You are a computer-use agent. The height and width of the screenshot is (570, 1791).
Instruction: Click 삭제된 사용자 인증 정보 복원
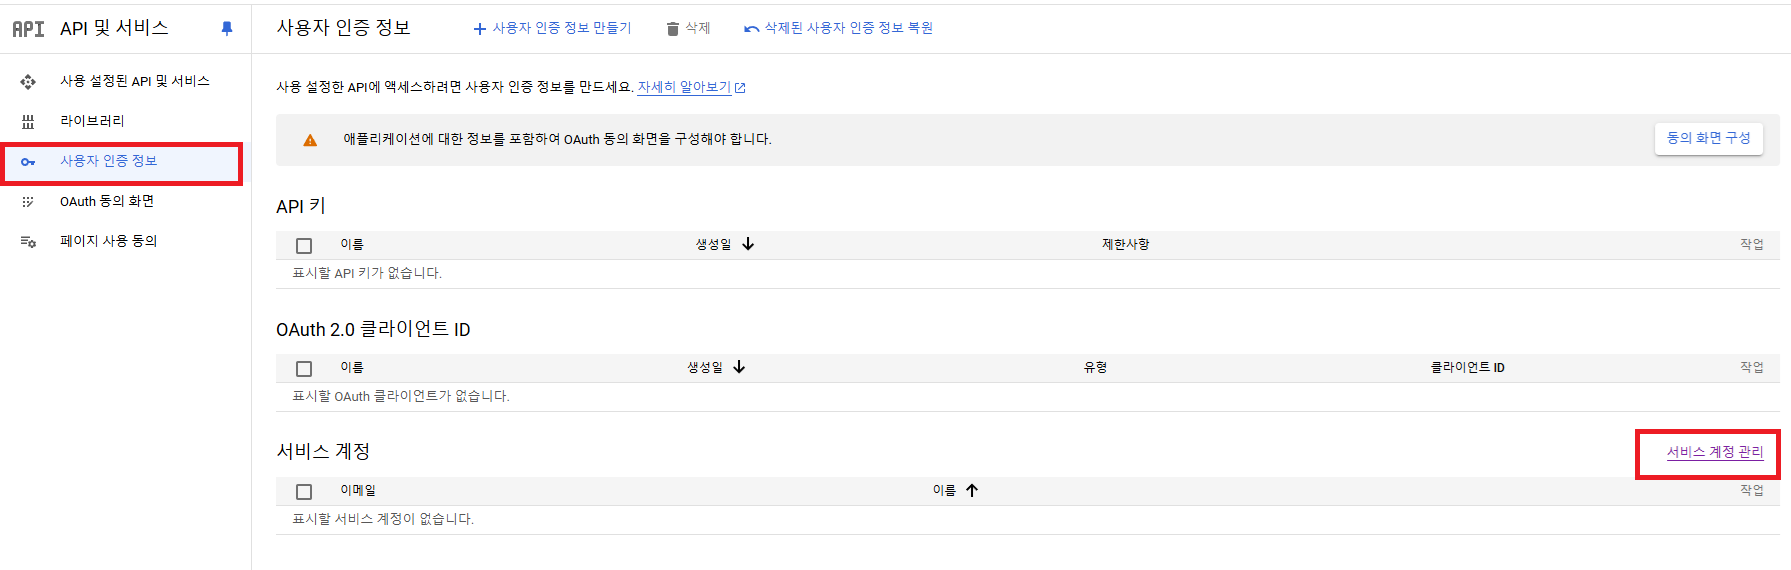pyautogui.click(x=839, y=28)
